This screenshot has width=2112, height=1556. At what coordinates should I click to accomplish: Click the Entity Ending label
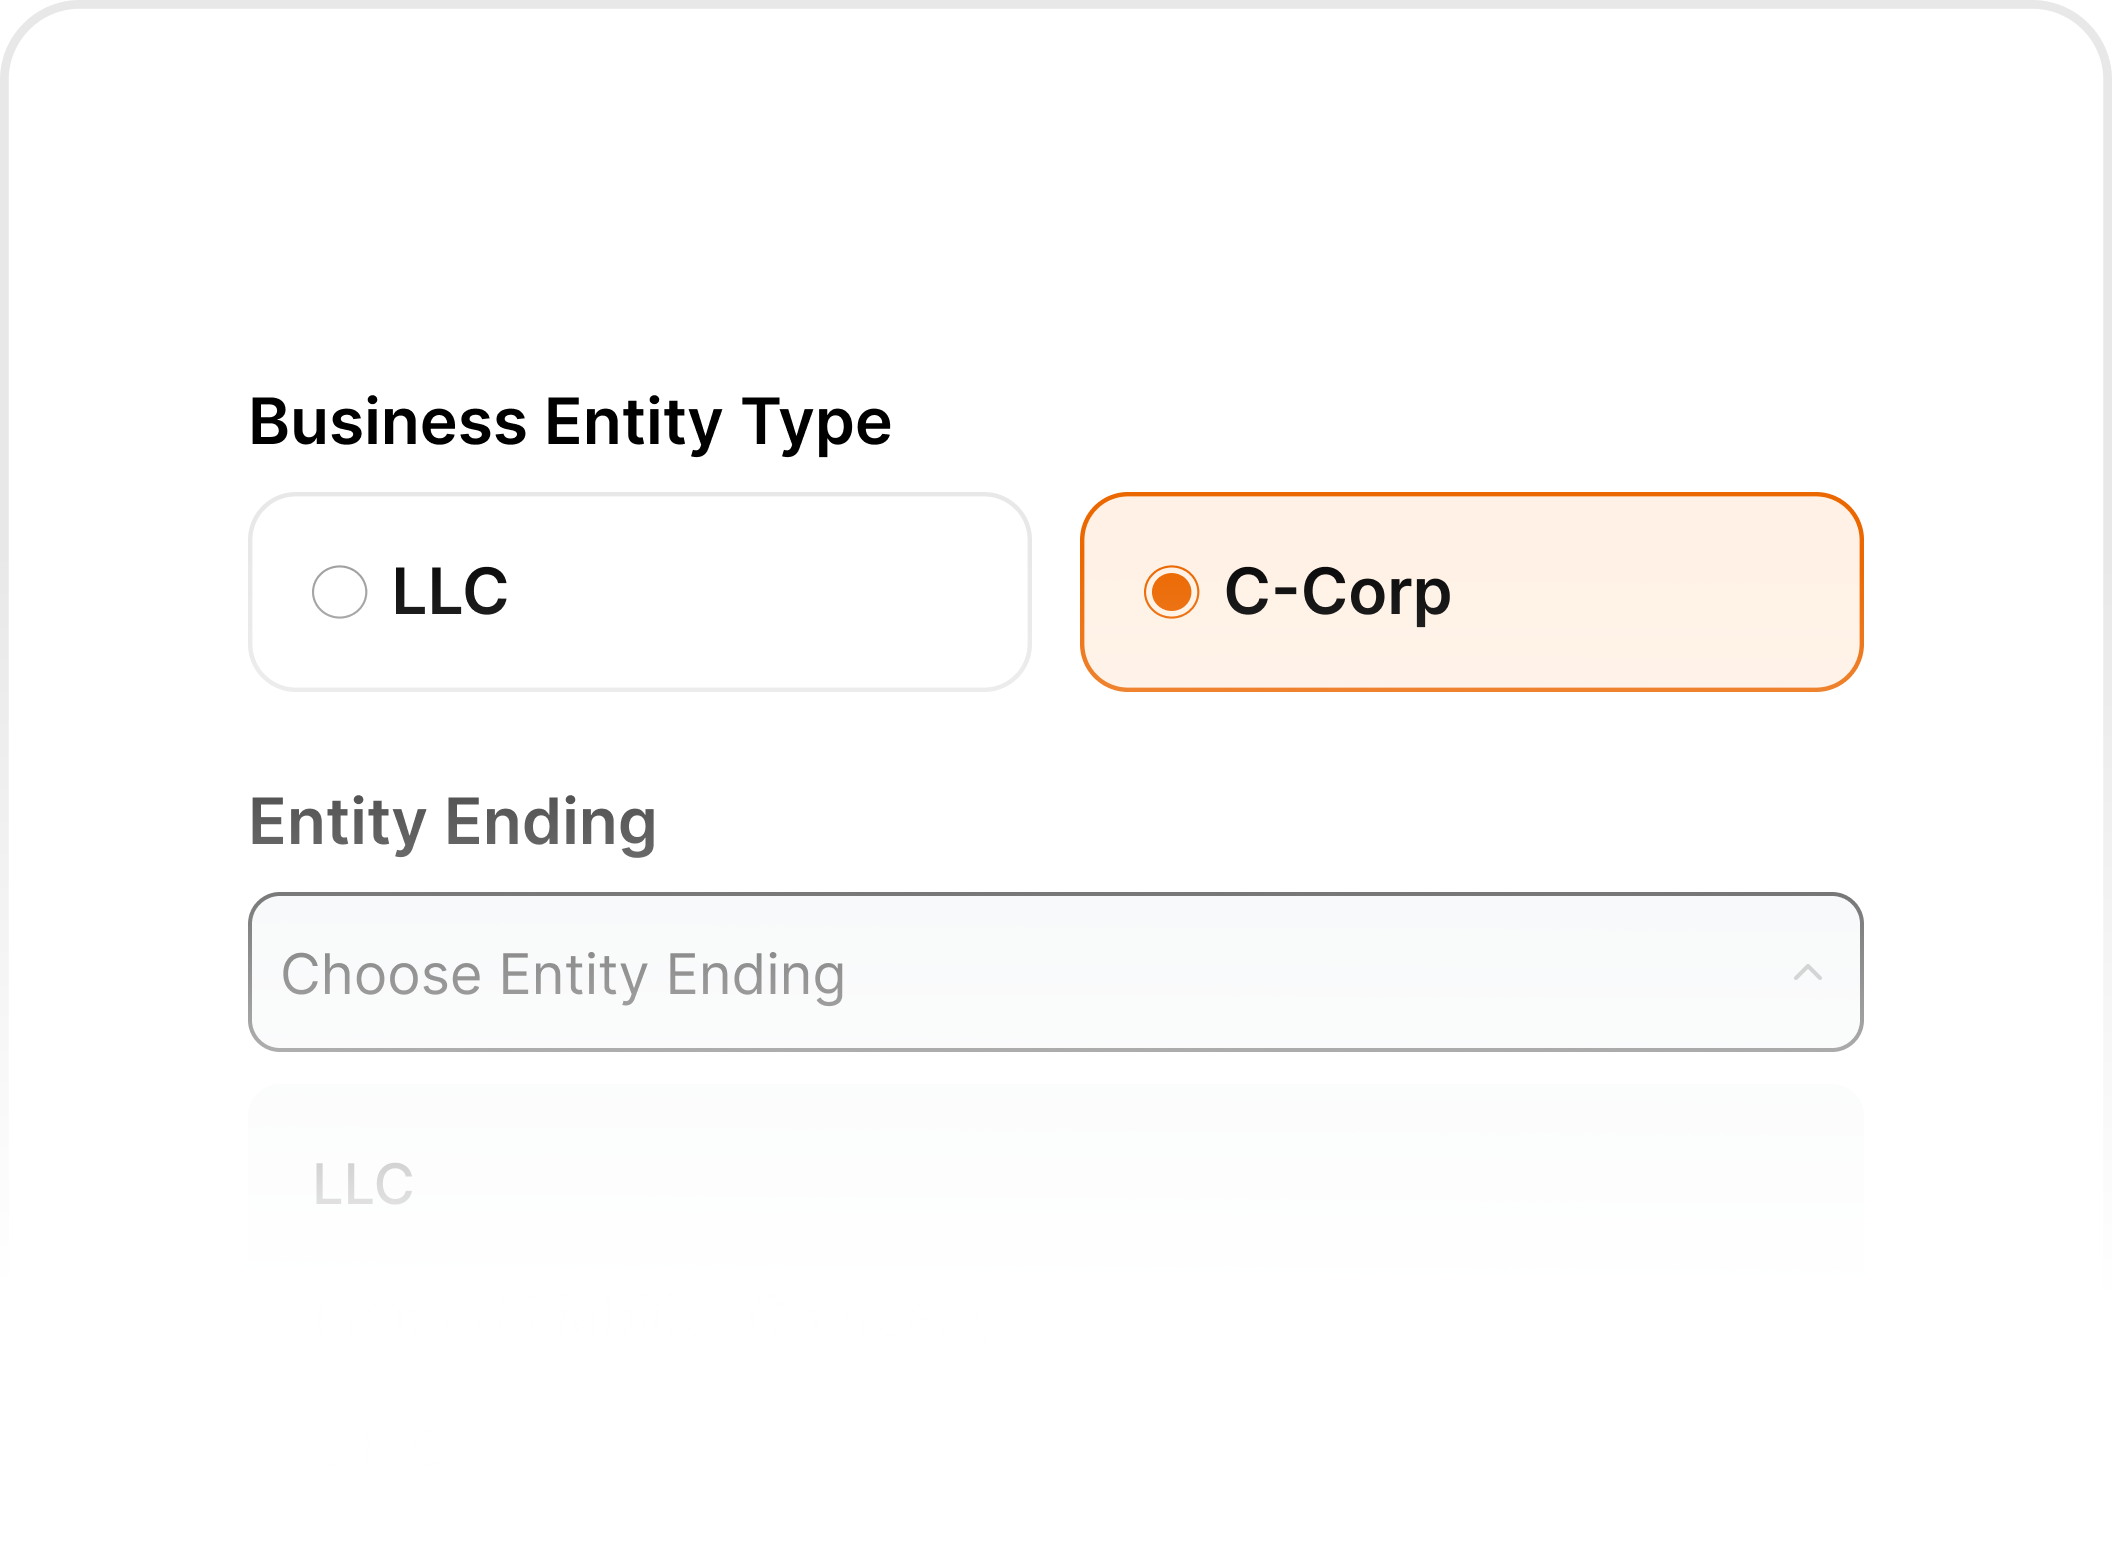[452, 822]
